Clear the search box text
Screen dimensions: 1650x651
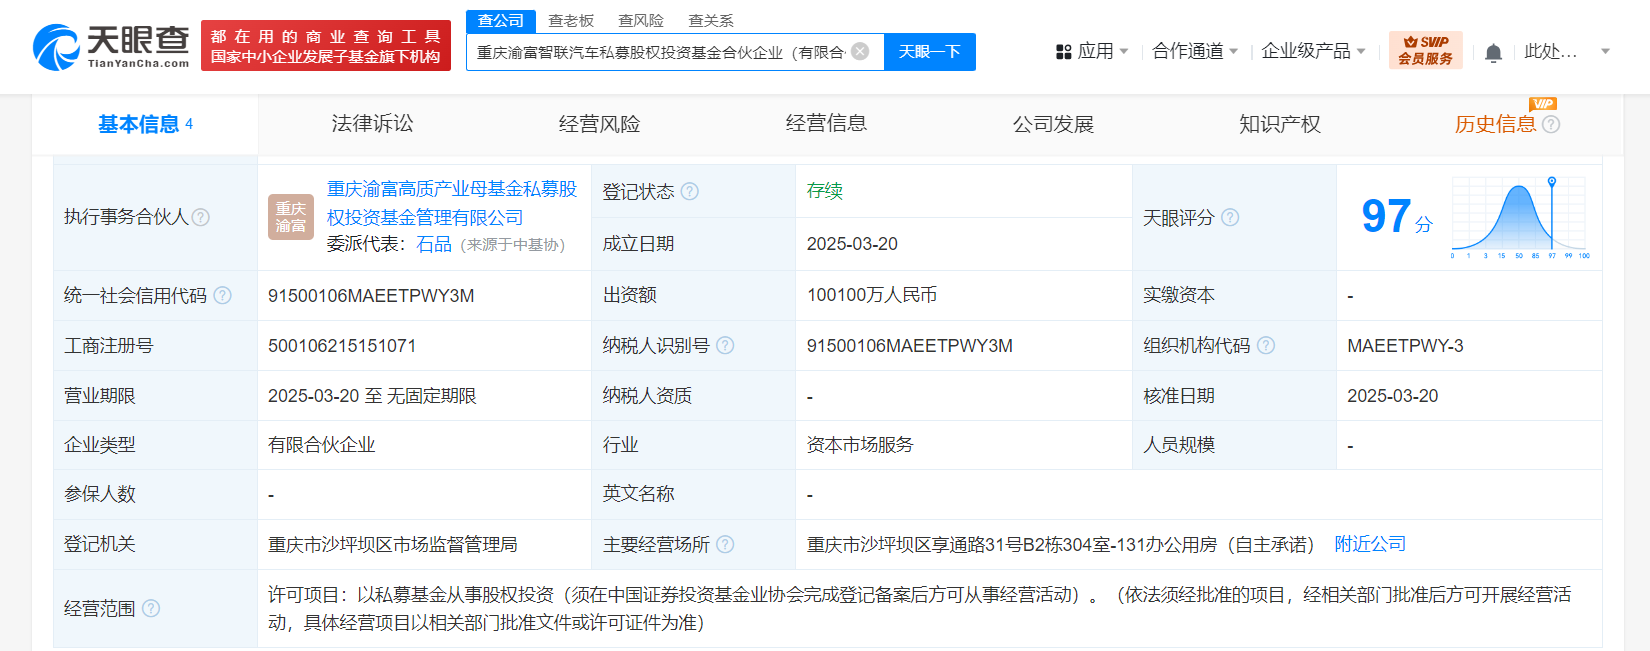pos(860,52)
